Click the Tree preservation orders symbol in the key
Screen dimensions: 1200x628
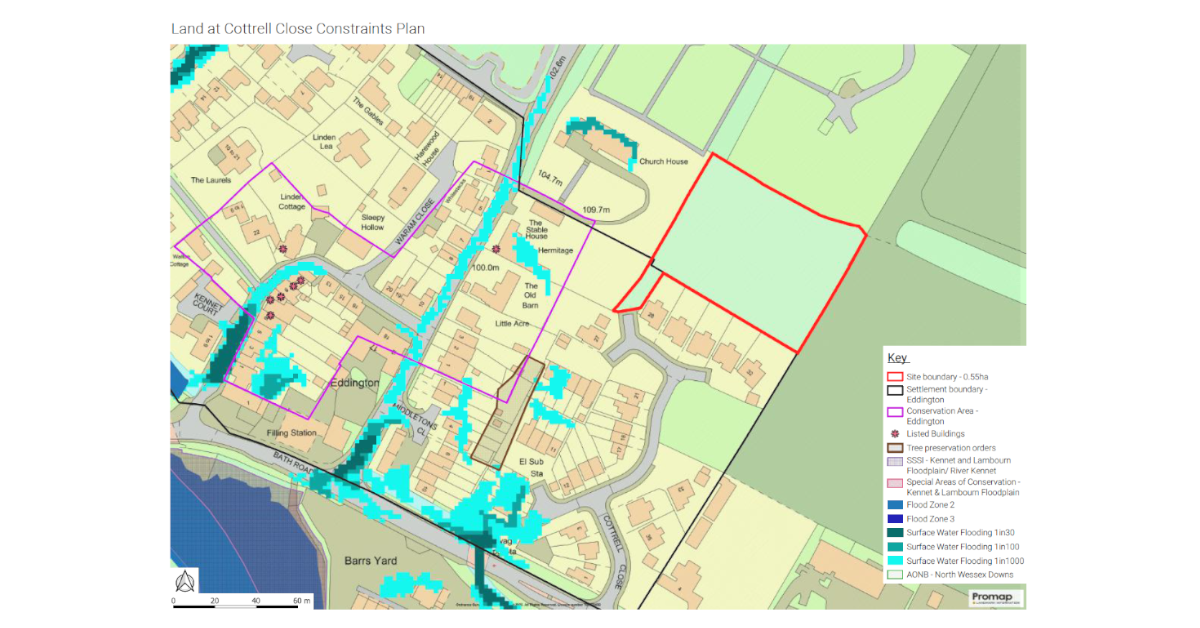coord(894,447)
